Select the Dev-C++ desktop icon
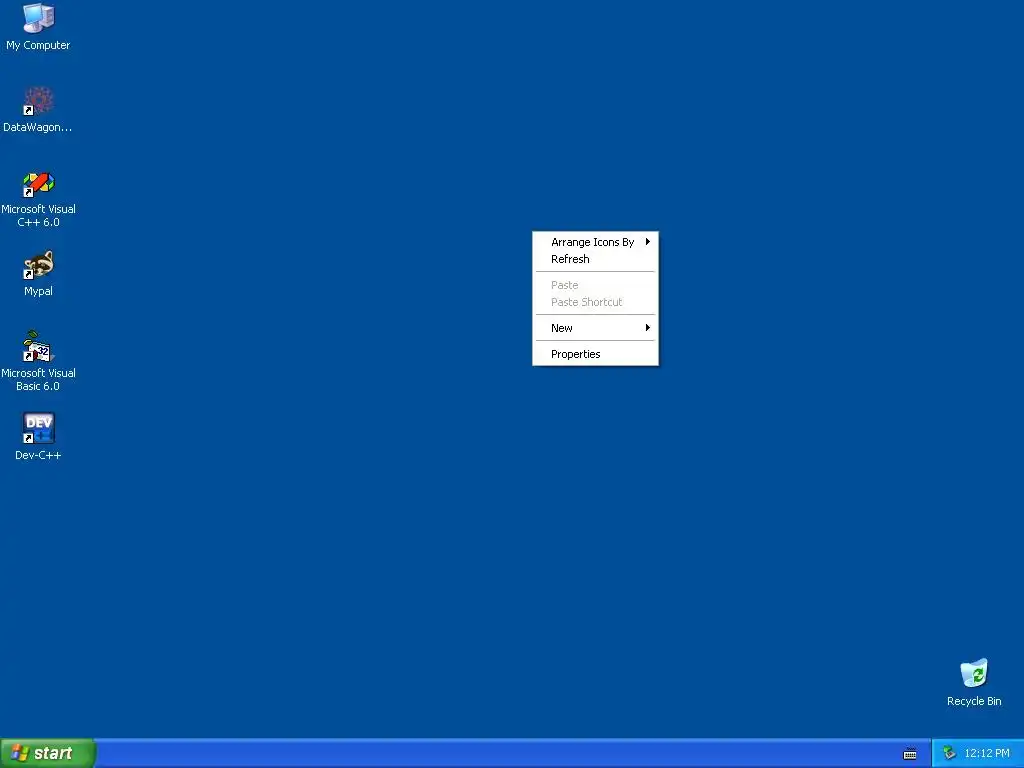Screen dimensions: 1024x768 tap(38, 428)
